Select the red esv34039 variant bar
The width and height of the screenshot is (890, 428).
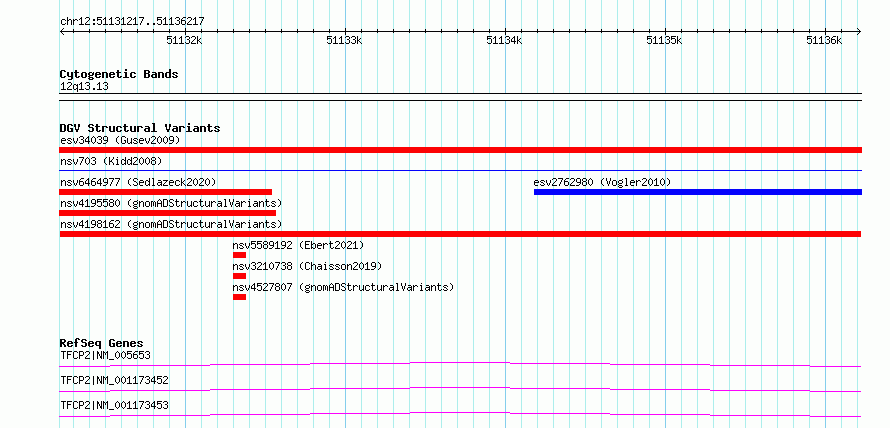point(460,150)
